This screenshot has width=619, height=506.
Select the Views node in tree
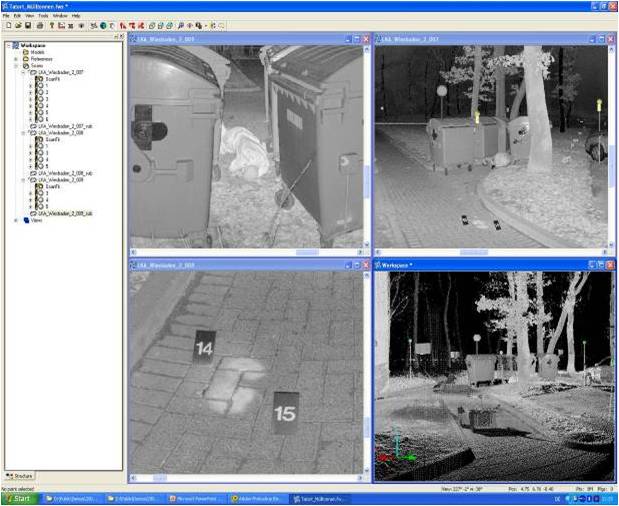click(36, 220)
